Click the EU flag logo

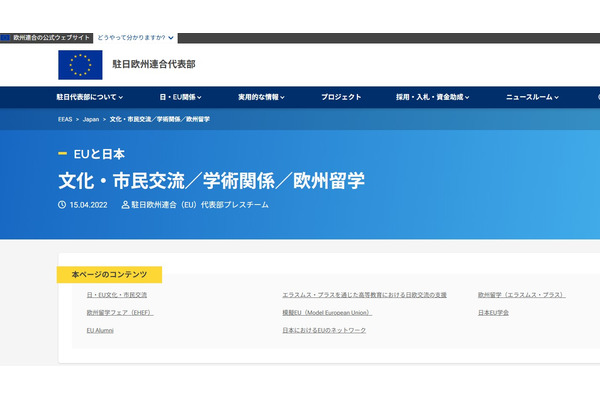pyautogui.click(x=80, y=65)
